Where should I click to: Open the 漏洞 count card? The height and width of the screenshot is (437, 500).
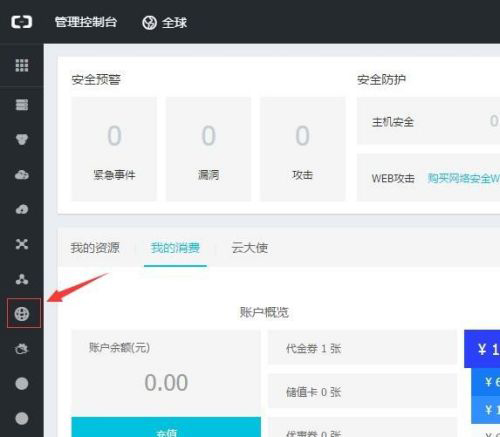tap(208, 149)
